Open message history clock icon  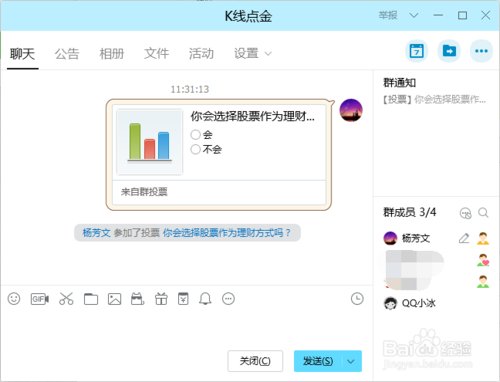357,298
